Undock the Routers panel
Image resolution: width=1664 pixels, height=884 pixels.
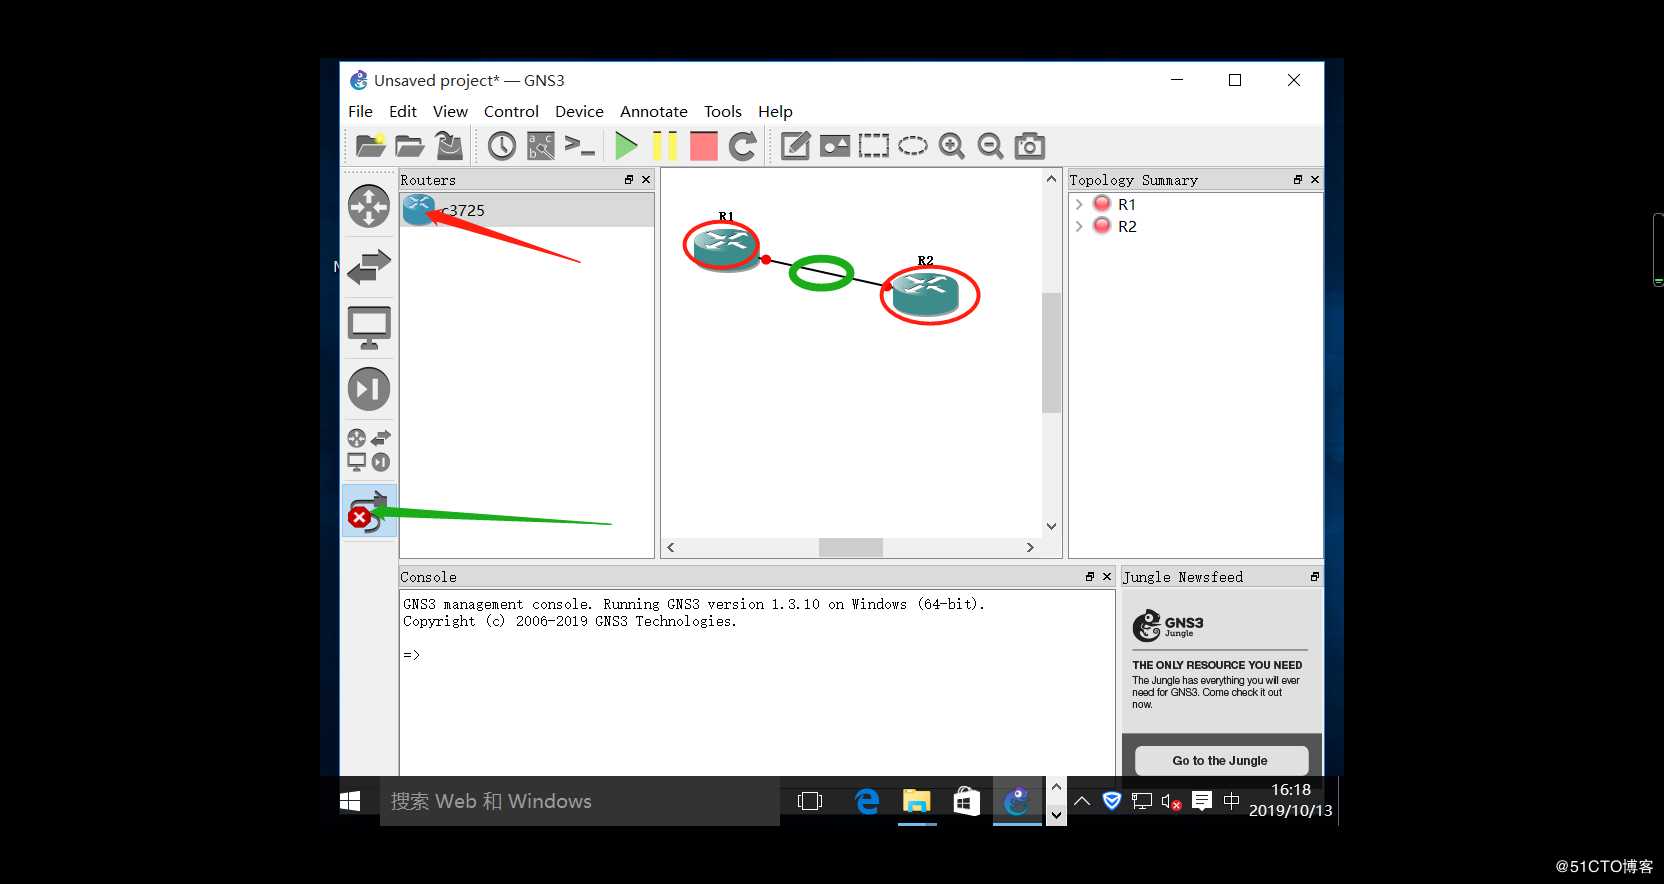click(629, 180)
